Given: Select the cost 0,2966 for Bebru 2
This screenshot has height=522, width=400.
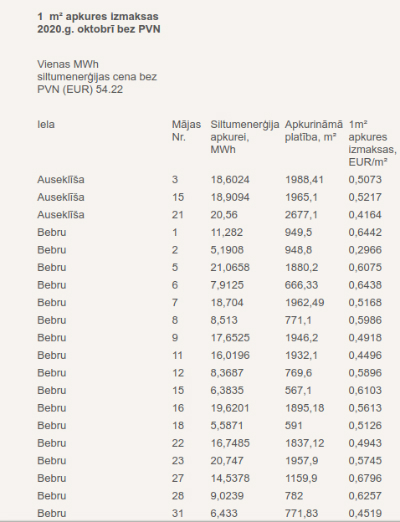Looking at the screenshot, I should click(x=365, y=250).
